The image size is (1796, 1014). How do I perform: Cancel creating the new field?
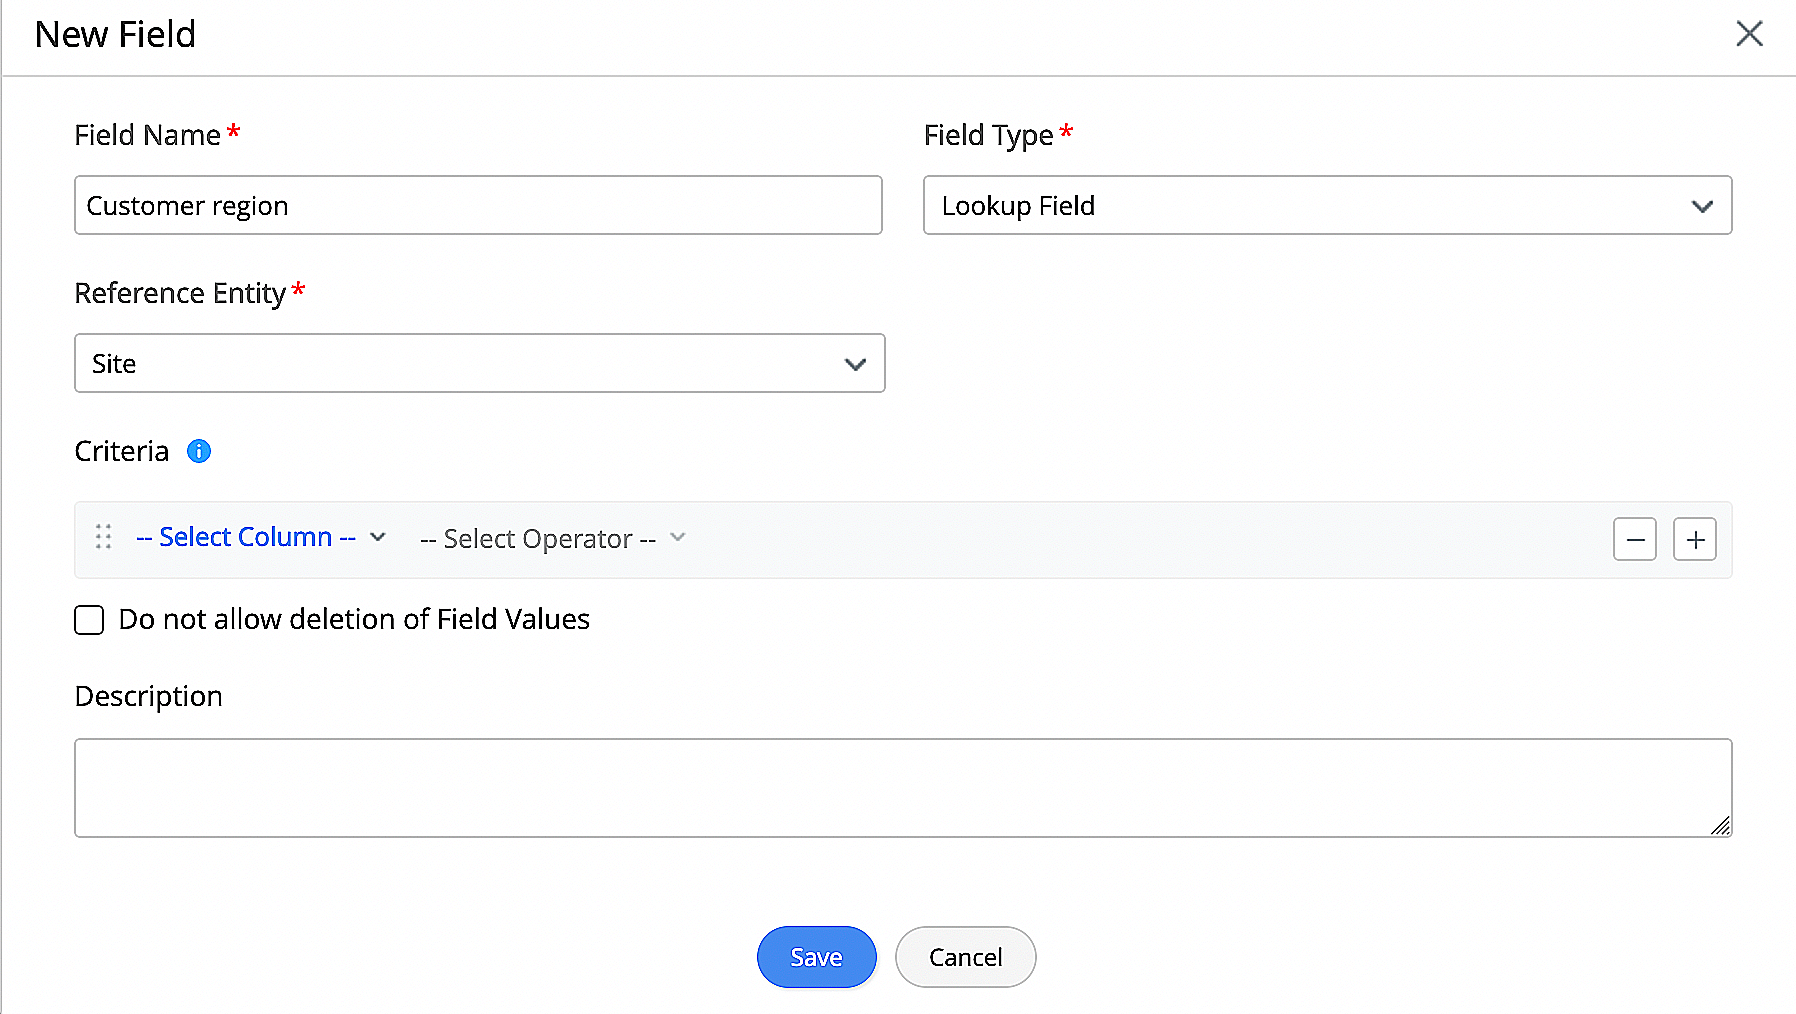[964, 957]
